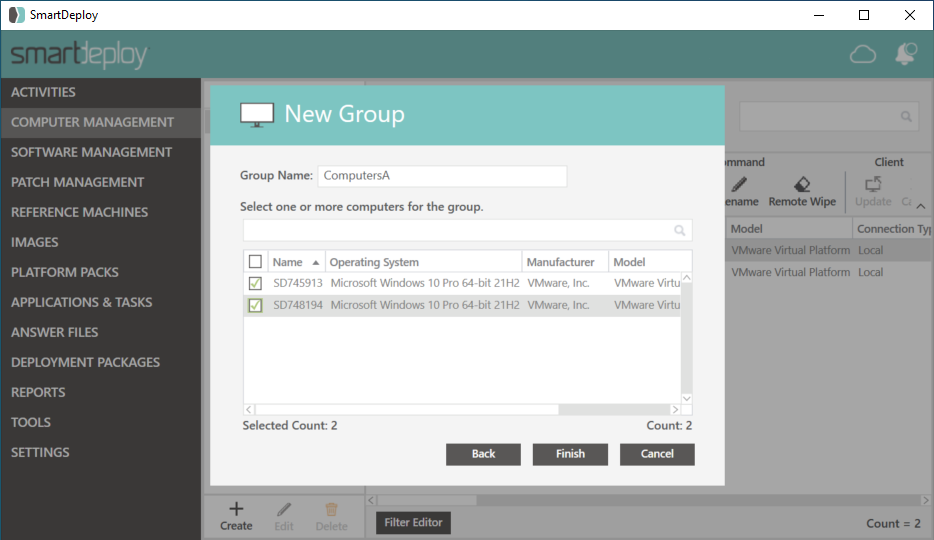
Task: Open Computer Management section
Action: (x=101, y=122)
